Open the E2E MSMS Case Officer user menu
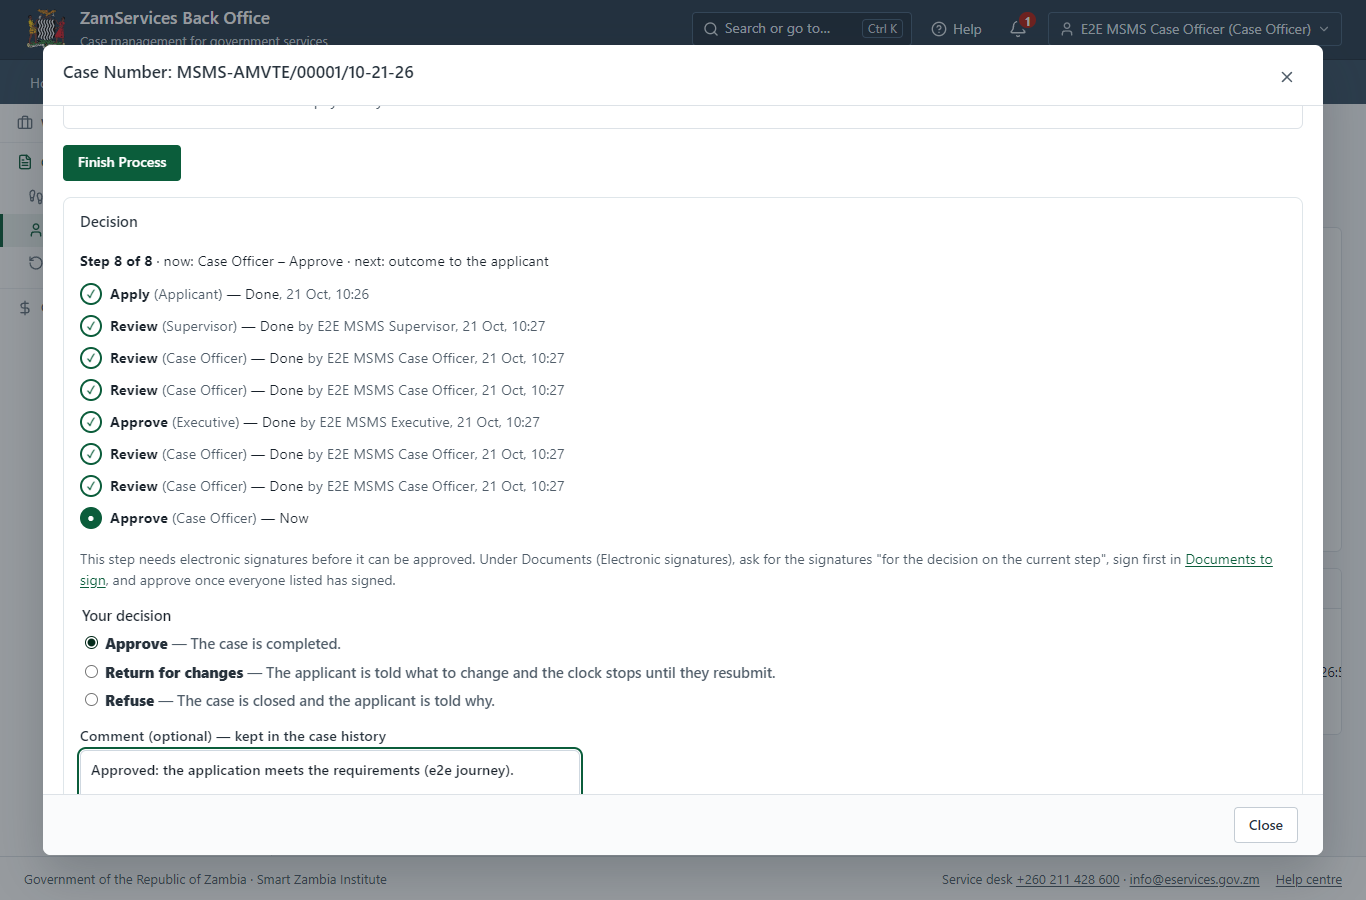Viewport: 1366px width, 900px height. point(1195,29)
